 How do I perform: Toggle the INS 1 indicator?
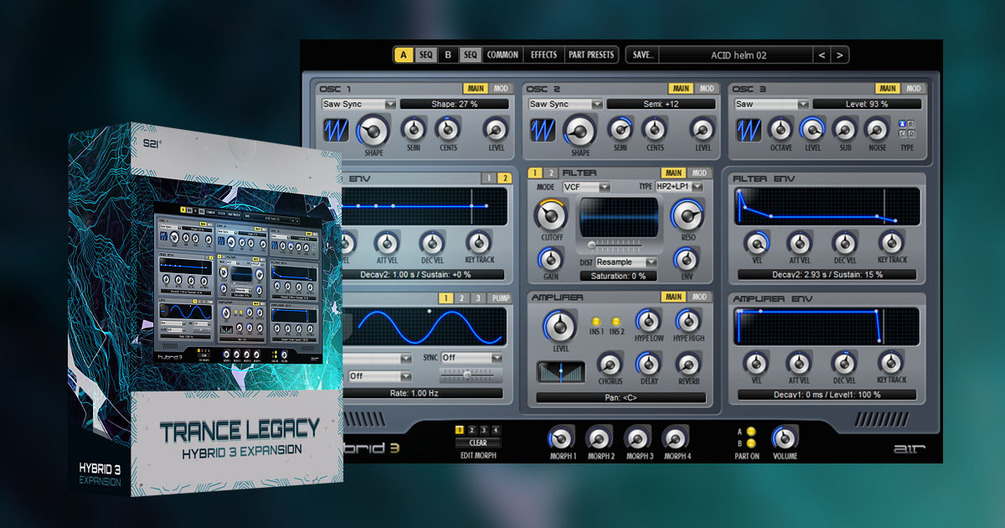(x=596, y=321)
